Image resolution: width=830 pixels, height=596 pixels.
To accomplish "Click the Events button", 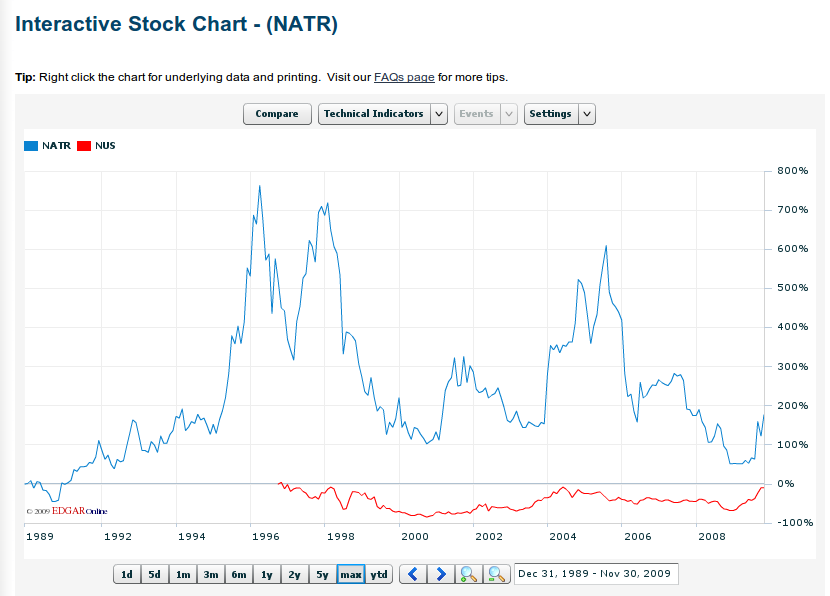I will click(x=477, y=114).
